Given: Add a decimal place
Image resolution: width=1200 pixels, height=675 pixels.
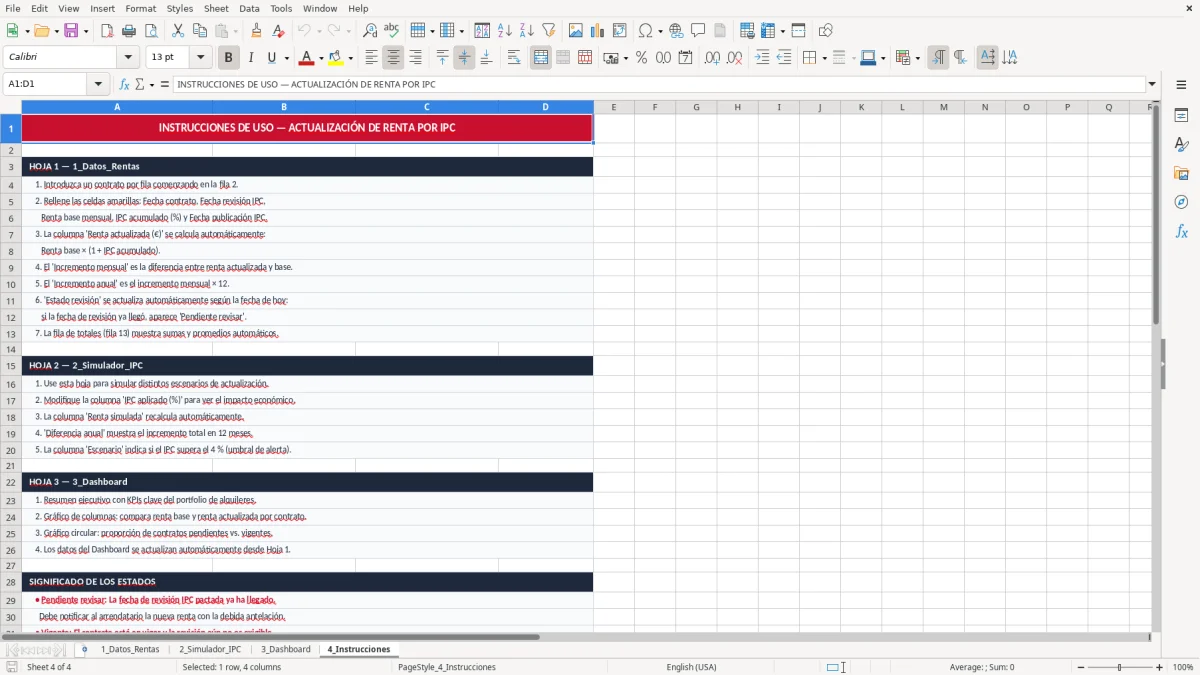Looking at the screenshot, I should pos(712,58).
